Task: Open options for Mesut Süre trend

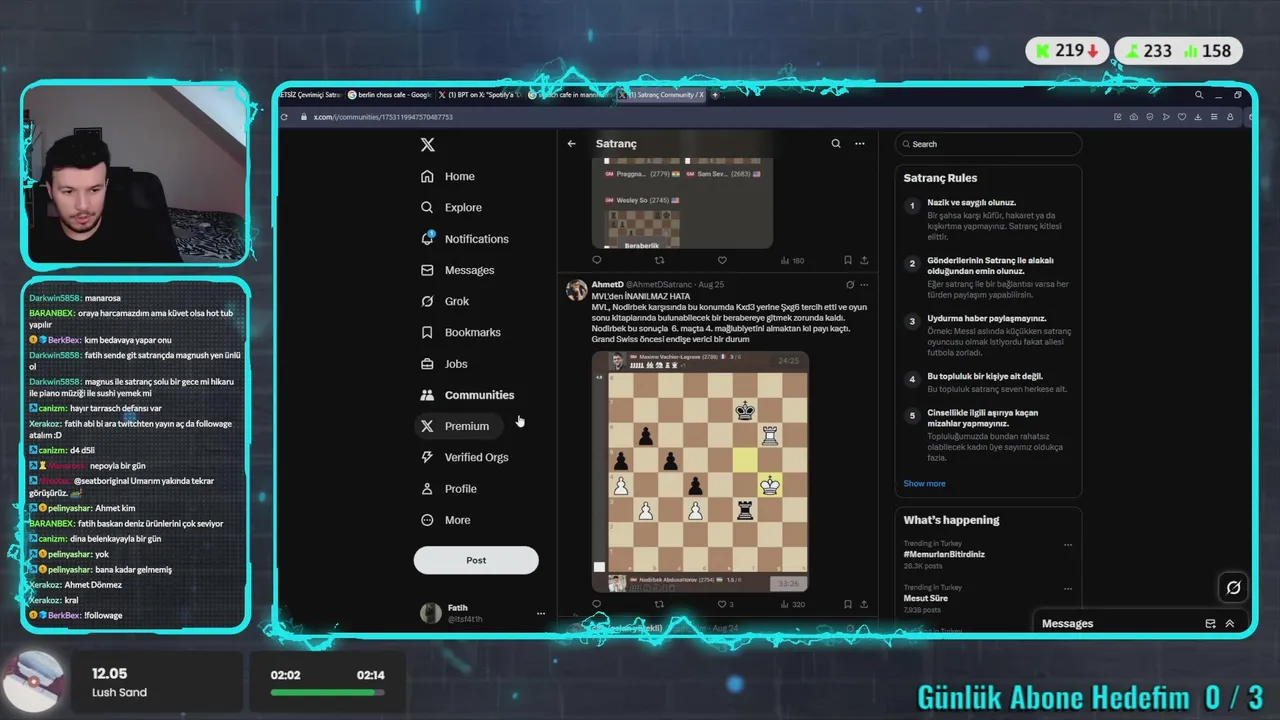Action: [x=1068, y=589]
